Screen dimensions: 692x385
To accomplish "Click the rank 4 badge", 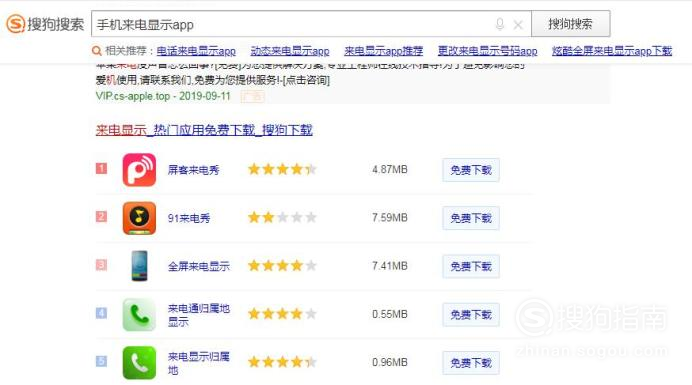I will pos(102,313).
